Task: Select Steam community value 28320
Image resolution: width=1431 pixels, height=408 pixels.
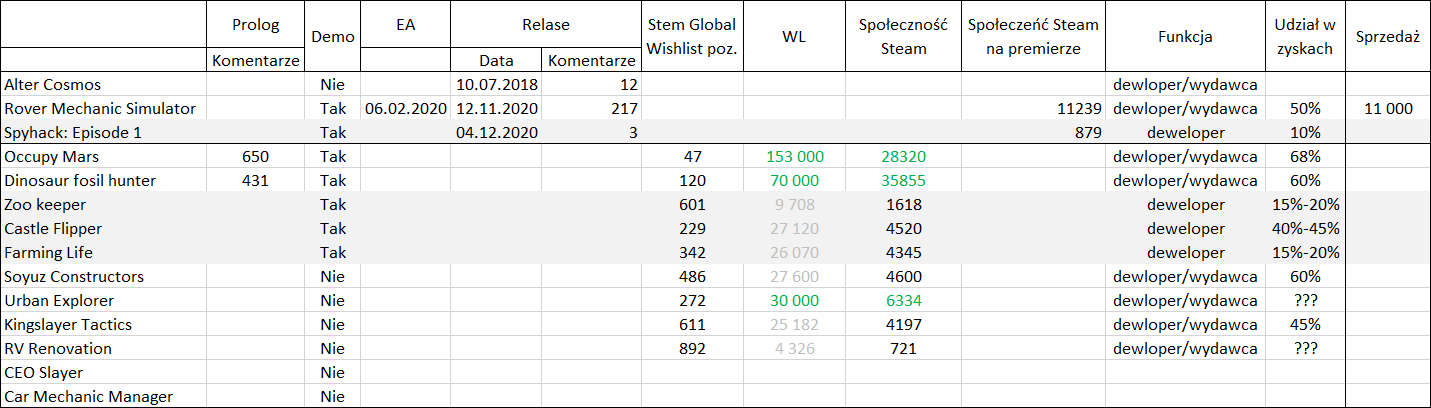Action: (903, 157)
